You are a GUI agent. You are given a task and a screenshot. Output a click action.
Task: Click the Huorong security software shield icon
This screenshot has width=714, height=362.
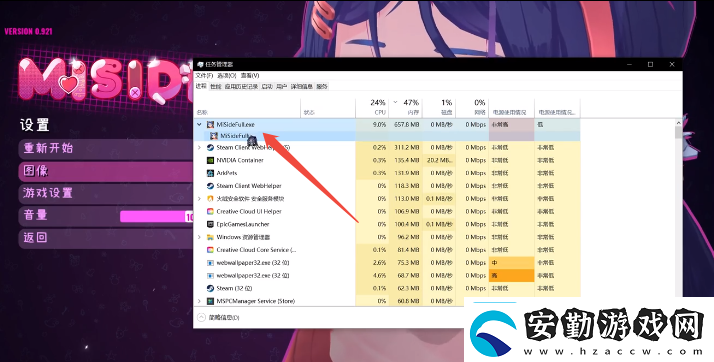[x=210, y=199]
